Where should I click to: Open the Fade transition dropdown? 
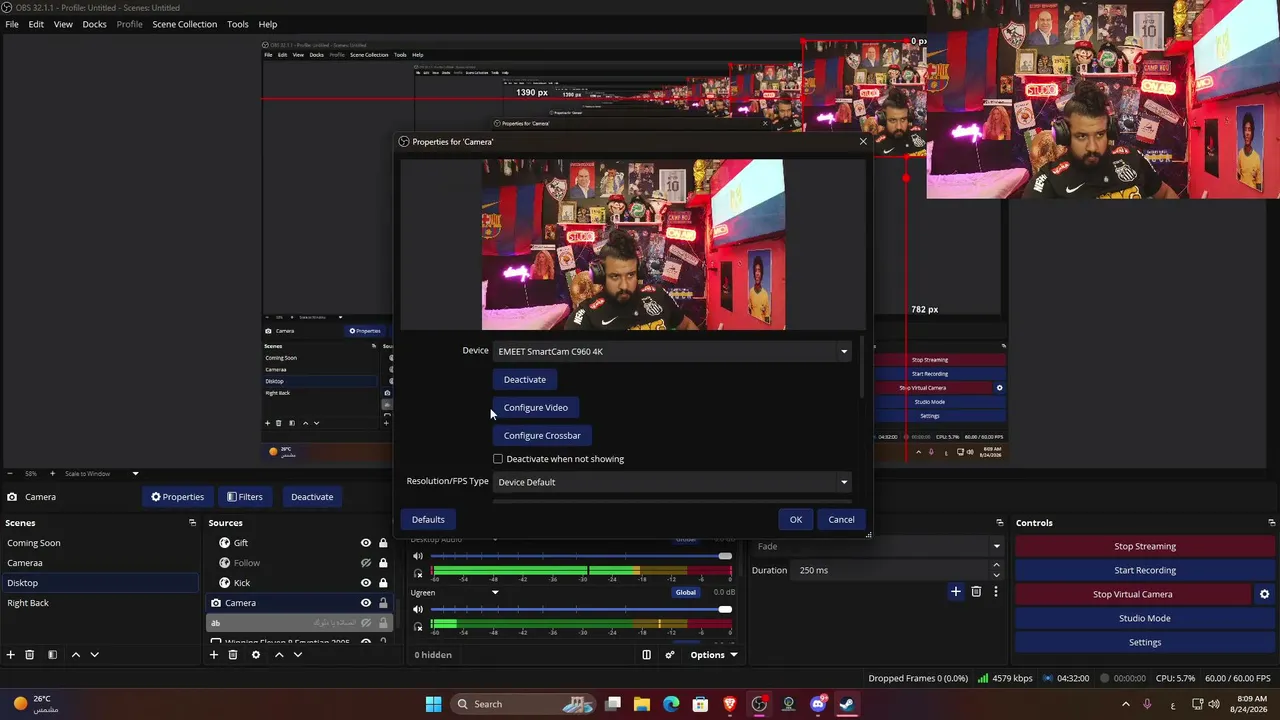coord(877,546)
